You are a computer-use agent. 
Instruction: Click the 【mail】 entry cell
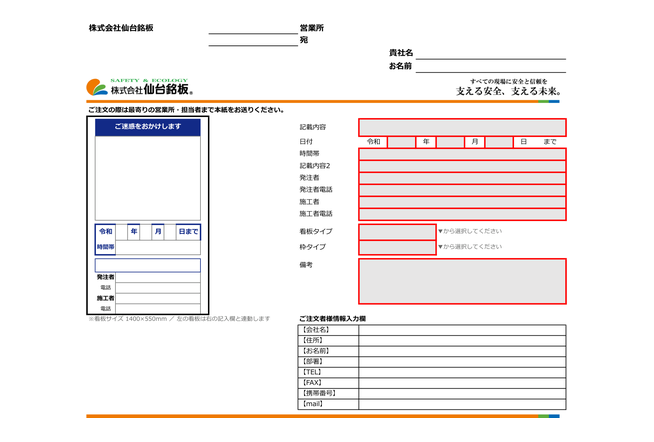462,404
